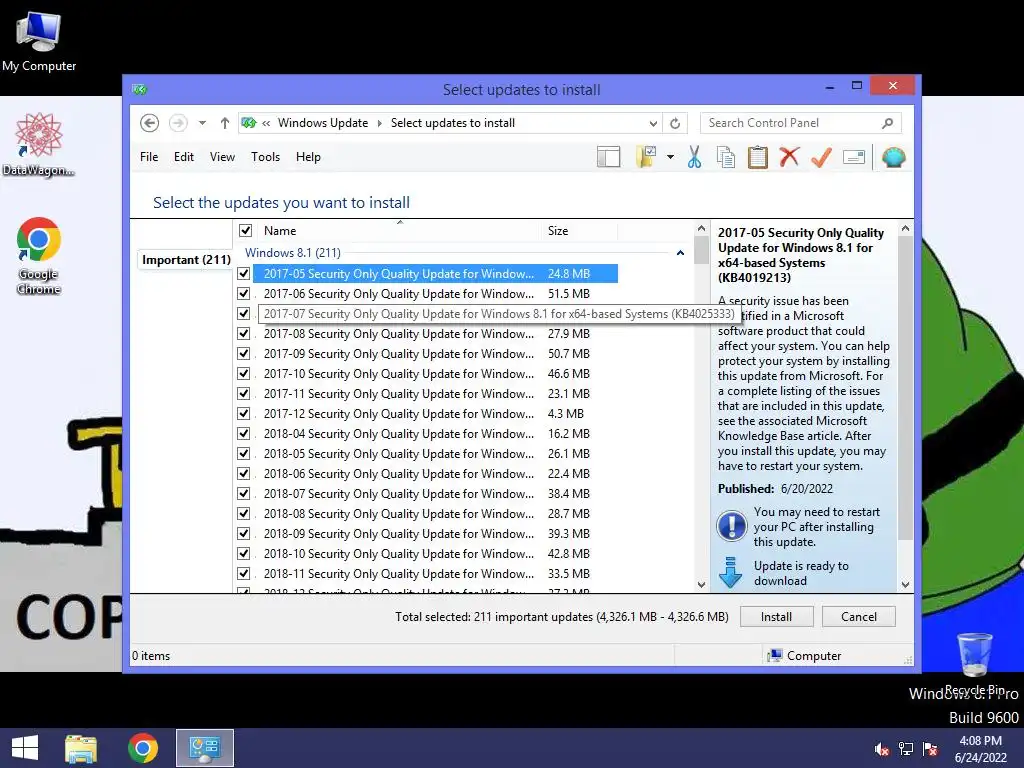Open the File menu
The image size is (1024, 768).
(x=149, y=157)
